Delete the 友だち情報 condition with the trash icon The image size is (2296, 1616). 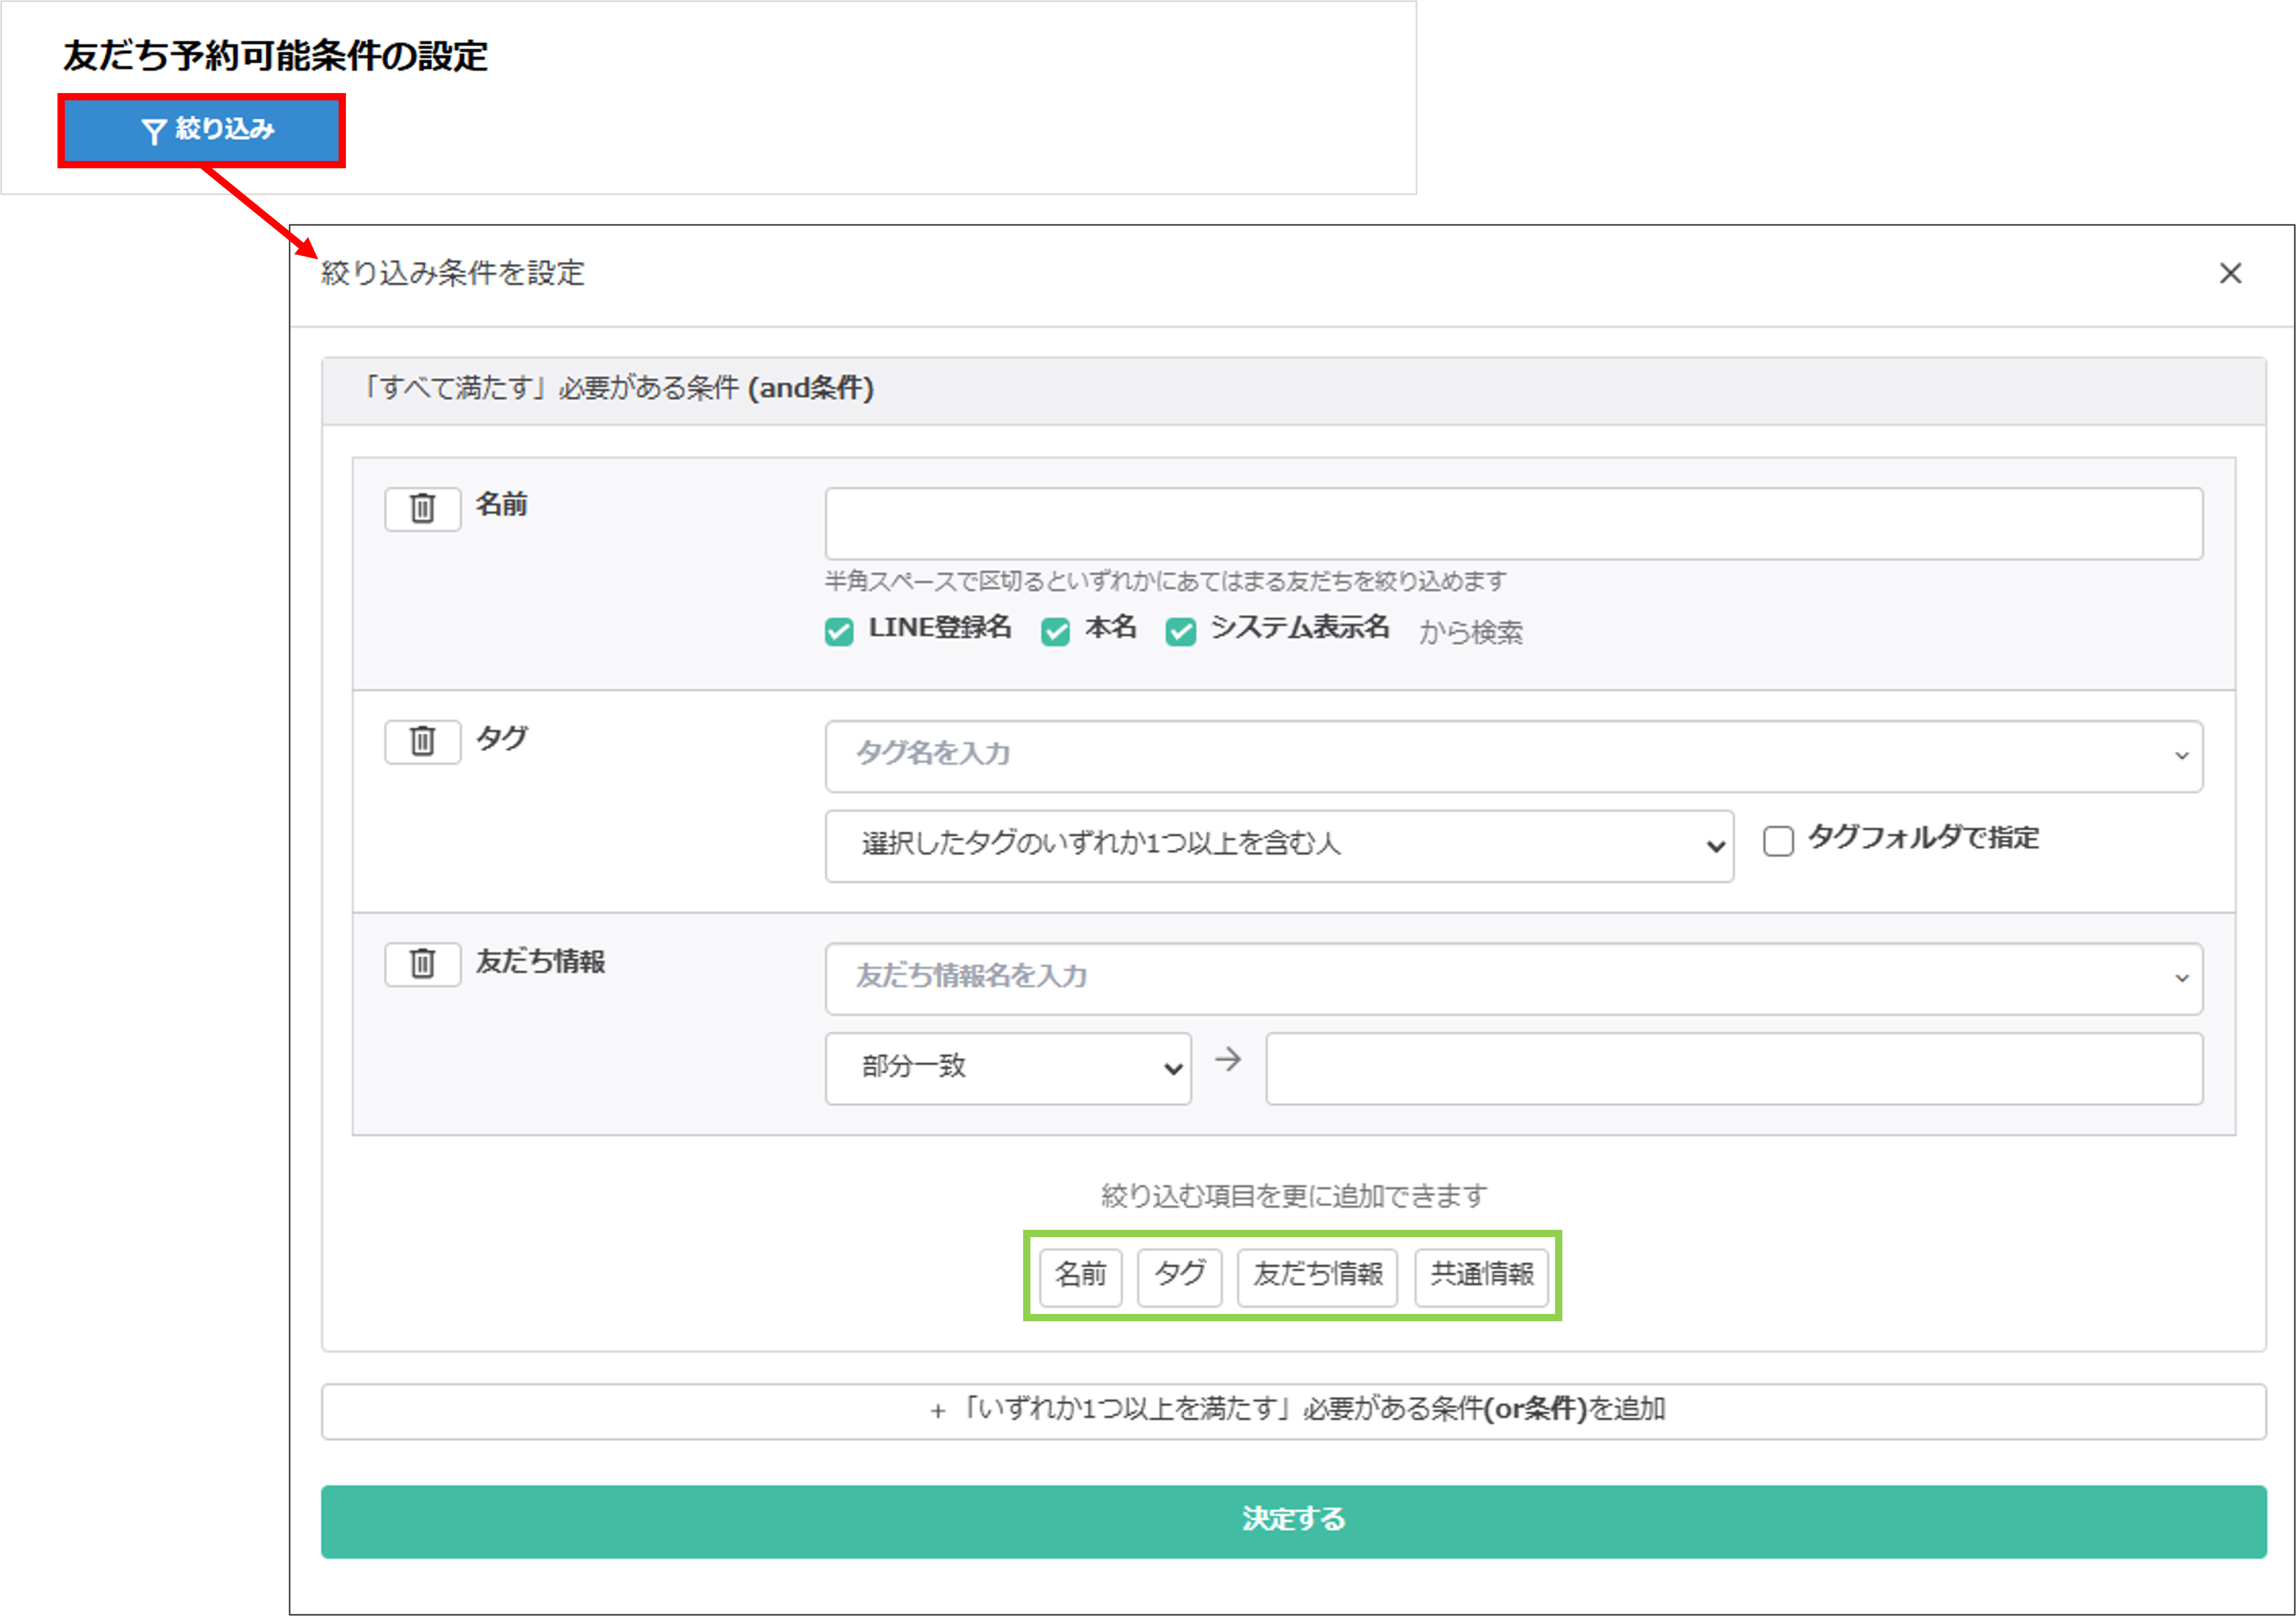pyautogui.click(x=422, y=964)
